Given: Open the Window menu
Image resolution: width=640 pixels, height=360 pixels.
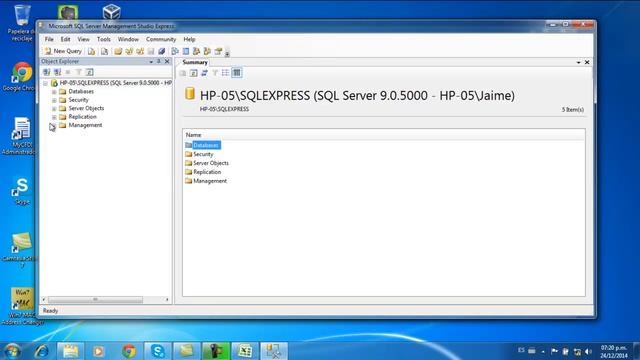Looking at the screenshot, I should coord(128,39).
